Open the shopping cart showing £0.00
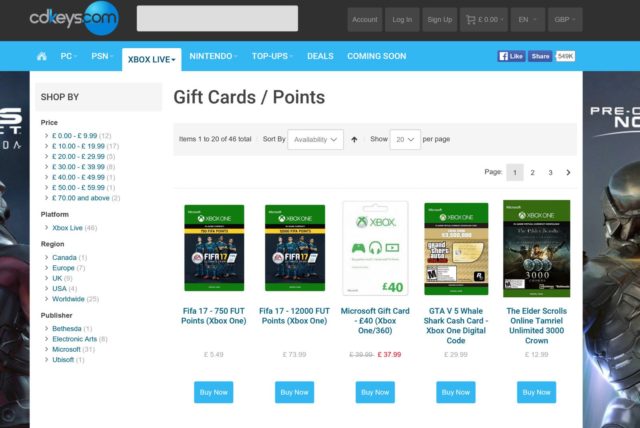Screen dimensions: 640x428 [484, 20]
